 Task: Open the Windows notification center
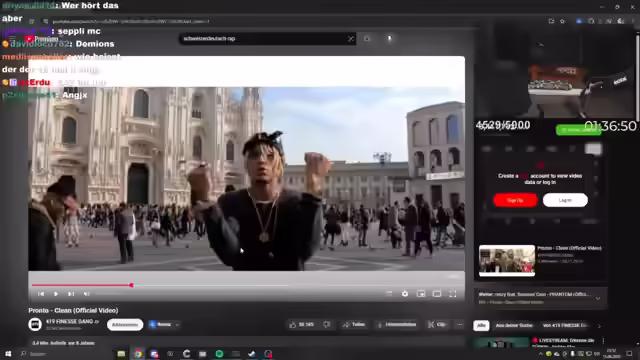[x=629, y=354]
